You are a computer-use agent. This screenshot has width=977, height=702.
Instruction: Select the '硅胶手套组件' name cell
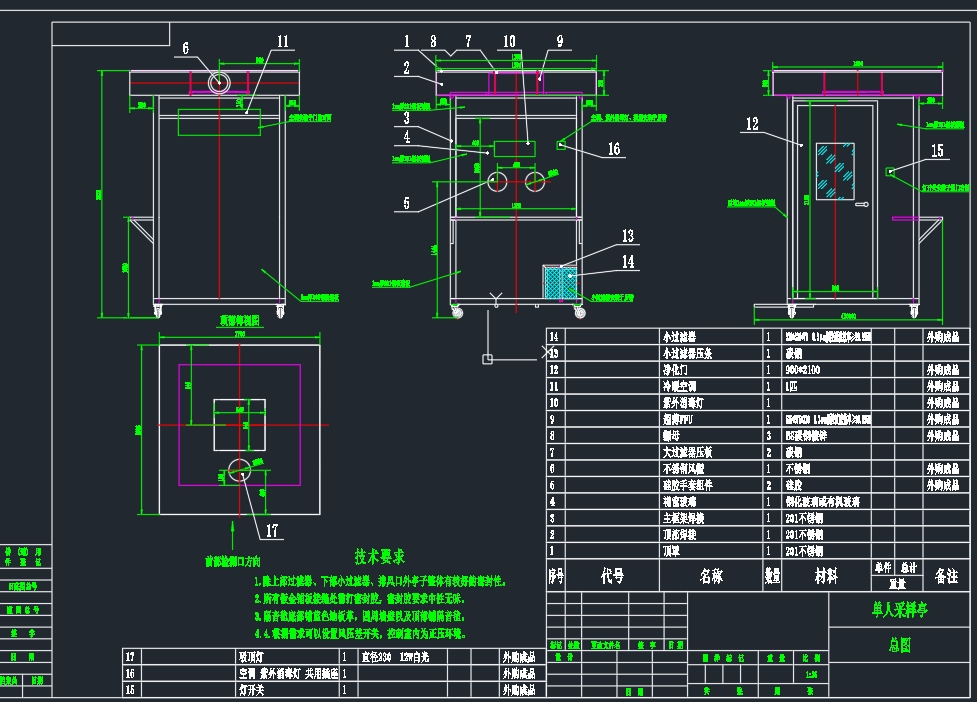[687, 485]
